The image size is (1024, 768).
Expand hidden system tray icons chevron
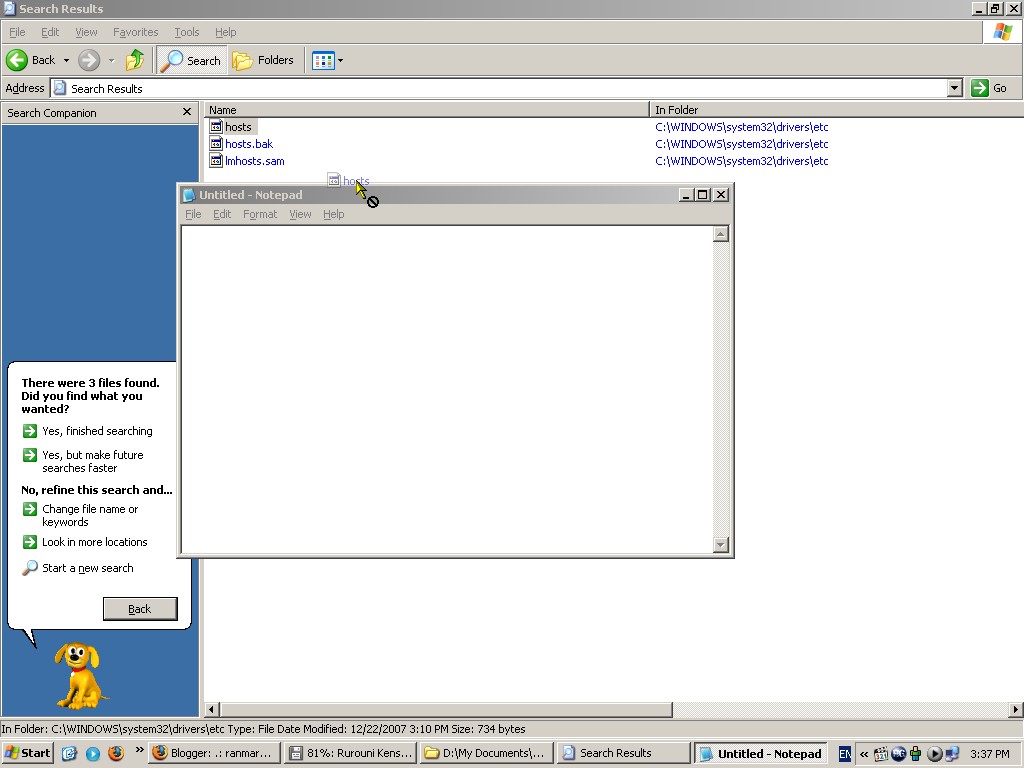coord(864,754)
